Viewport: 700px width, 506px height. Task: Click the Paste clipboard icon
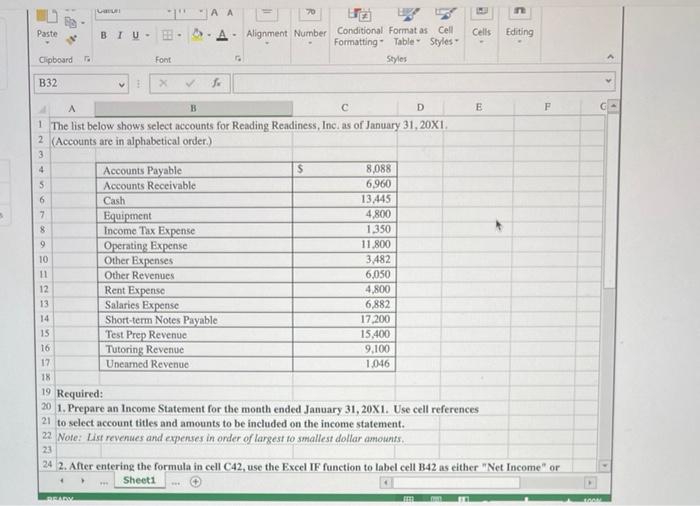pos(46,16)
